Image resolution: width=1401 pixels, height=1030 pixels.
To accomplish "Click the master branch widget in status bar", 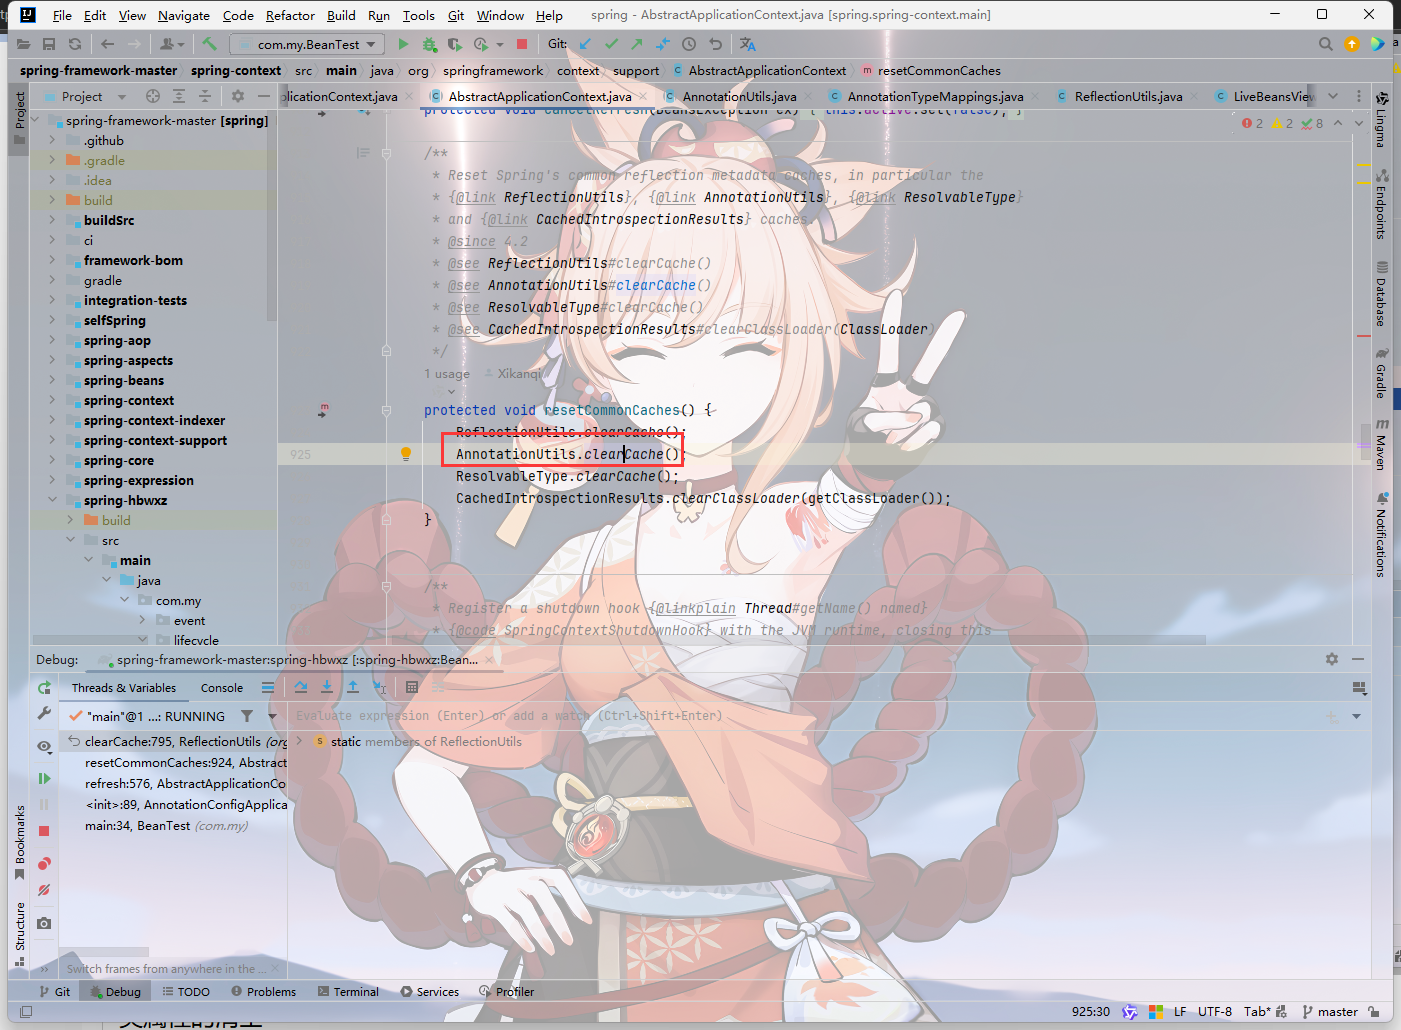I will click(1331, 1012).
